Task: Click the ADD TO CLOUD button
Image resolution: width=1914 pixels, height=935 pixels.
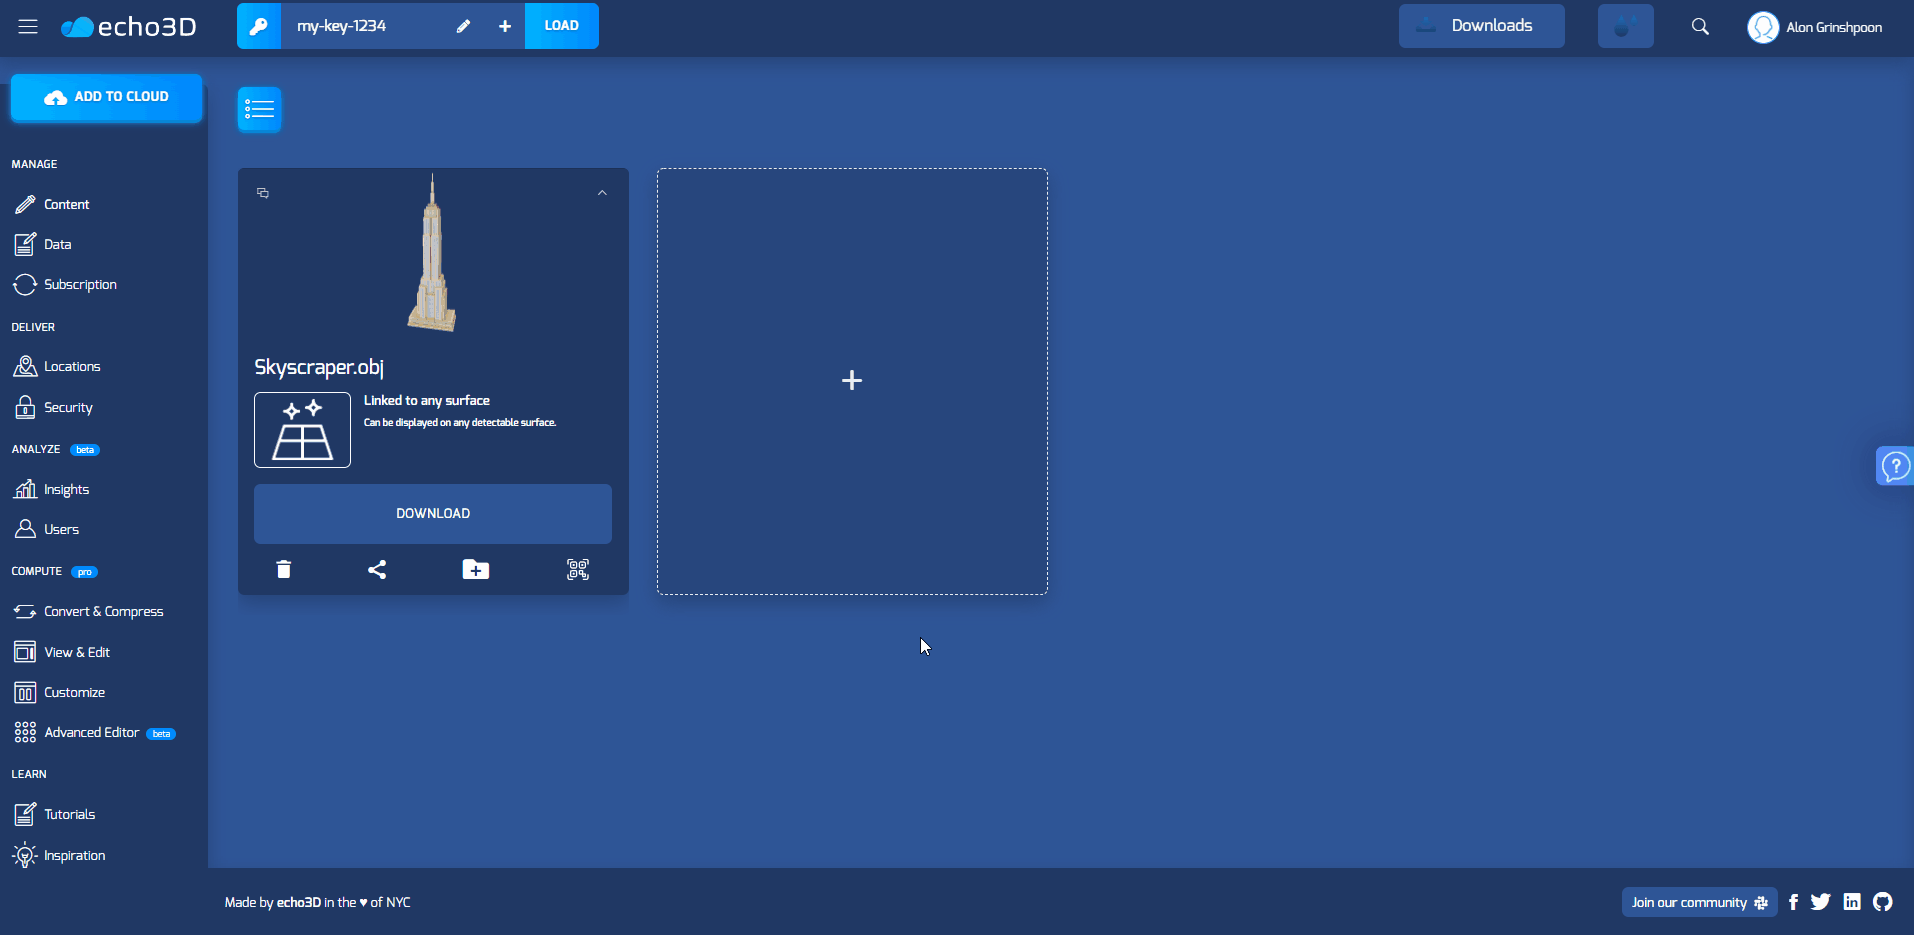Action: [107, 97]
